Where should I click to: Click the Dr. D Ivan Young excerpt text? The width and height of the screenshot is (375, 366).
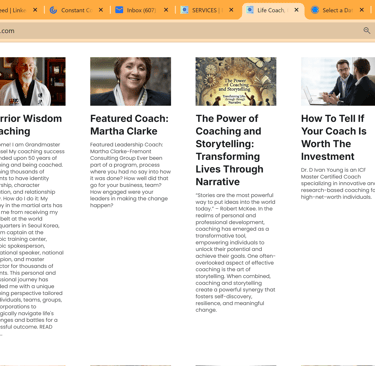coord(338,183)
